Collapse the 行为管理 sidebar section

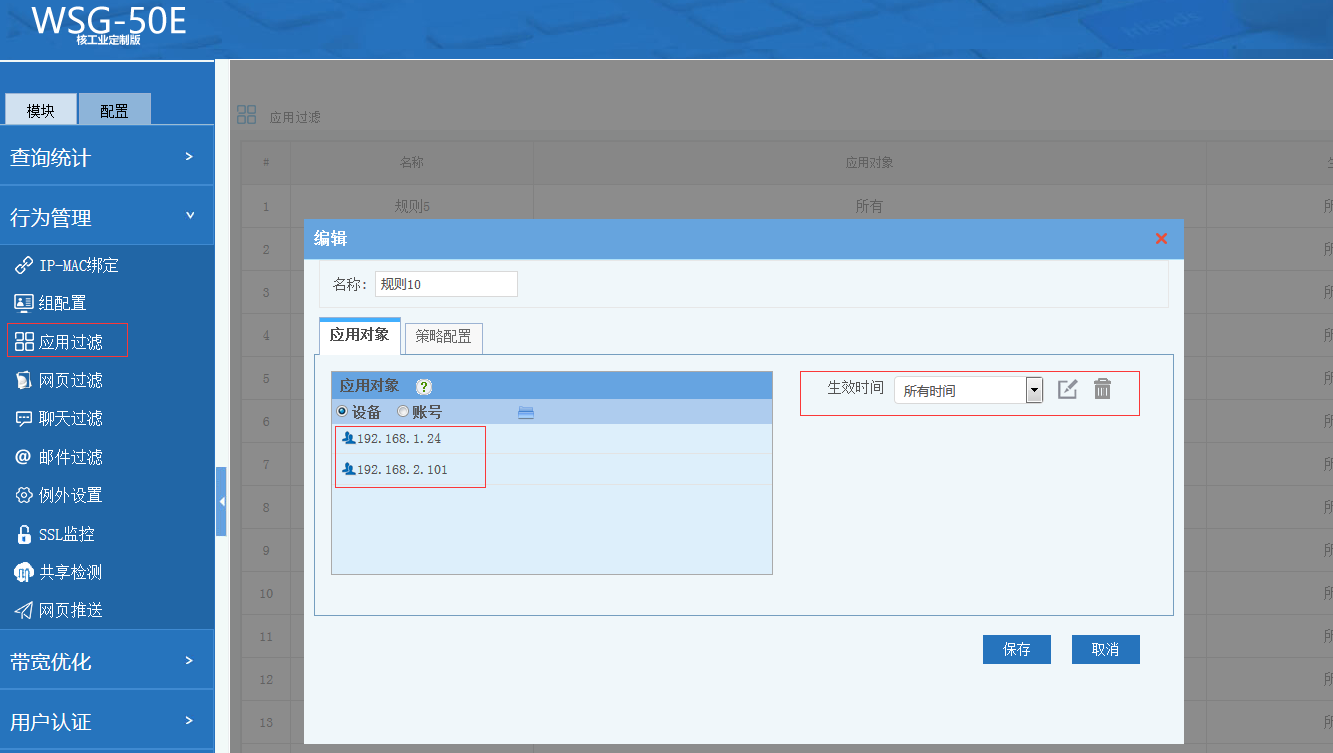[106, 217]
